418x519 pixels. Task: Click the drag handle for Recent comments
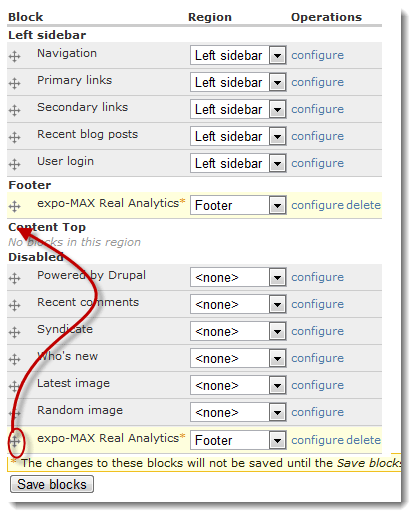coord(14,305)
